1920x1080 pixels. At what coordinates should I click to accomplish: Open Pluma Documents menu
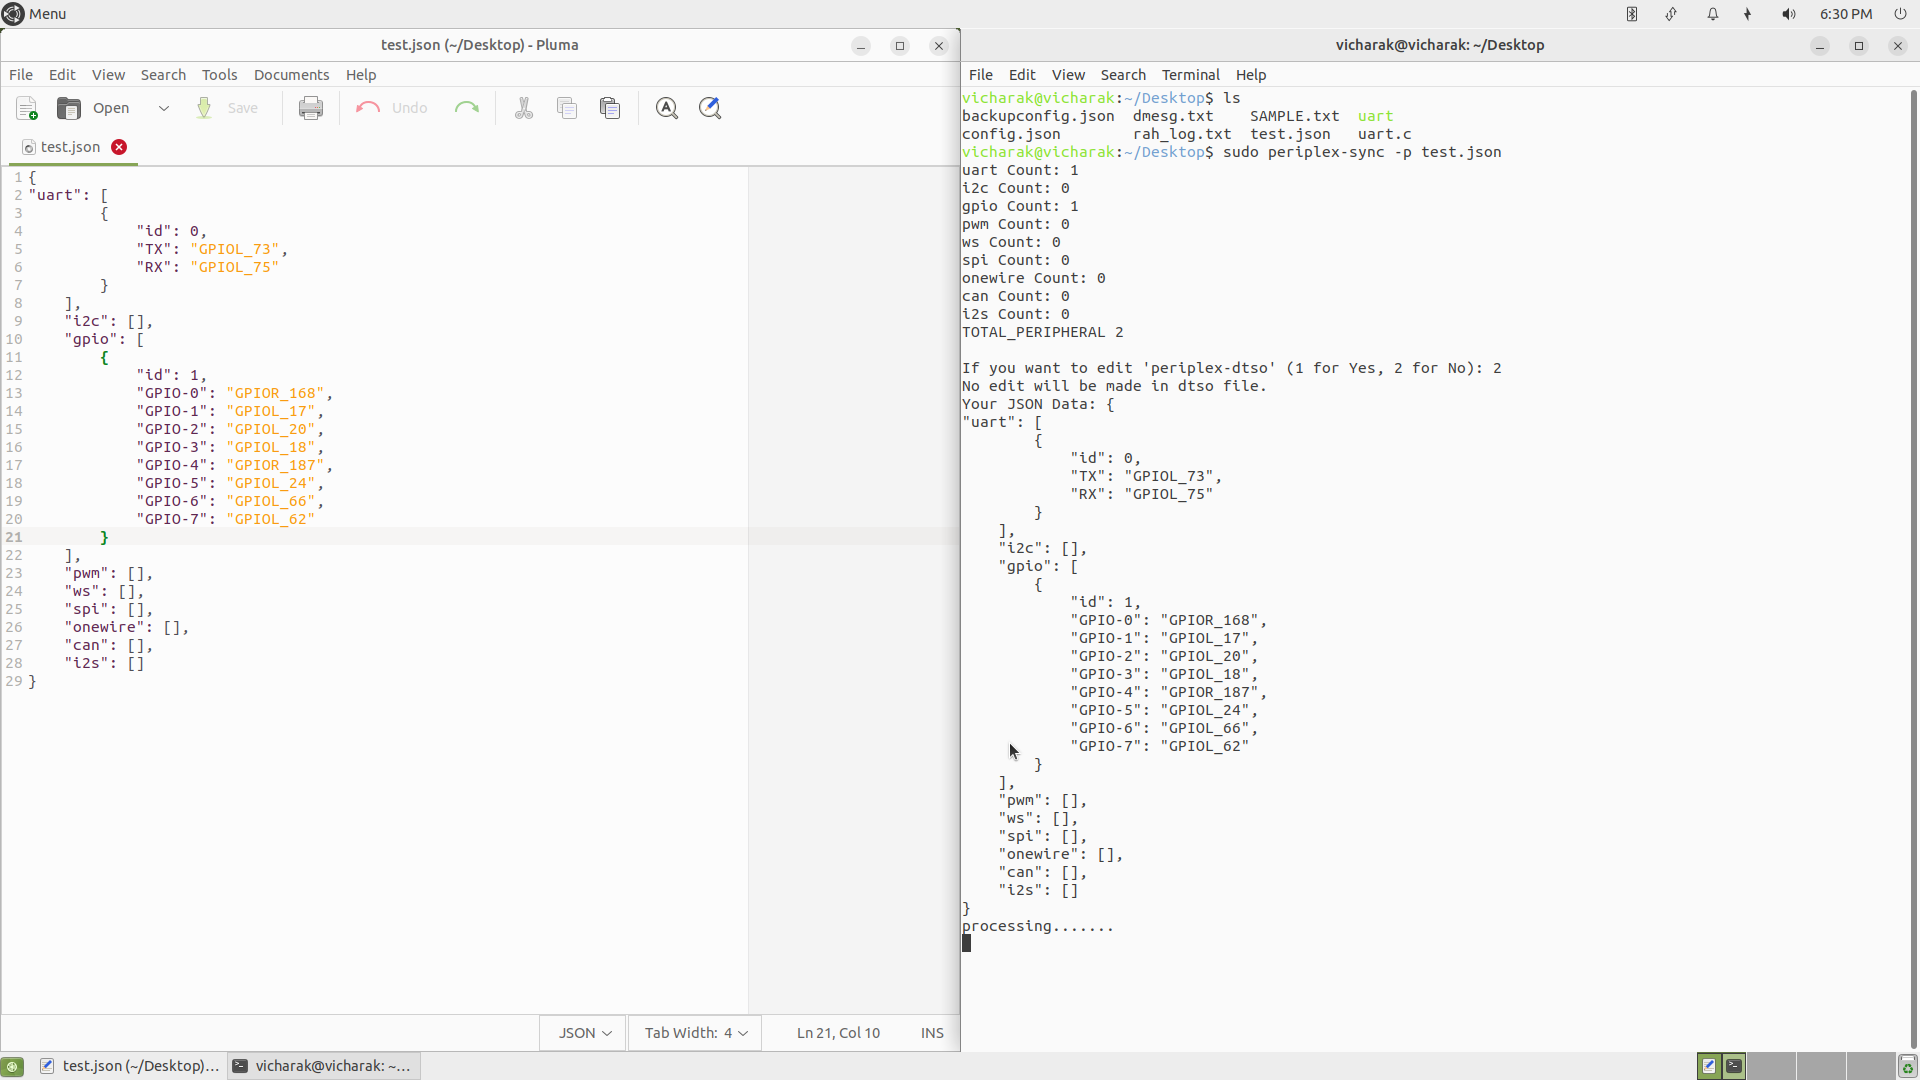(x=291, y=75)
